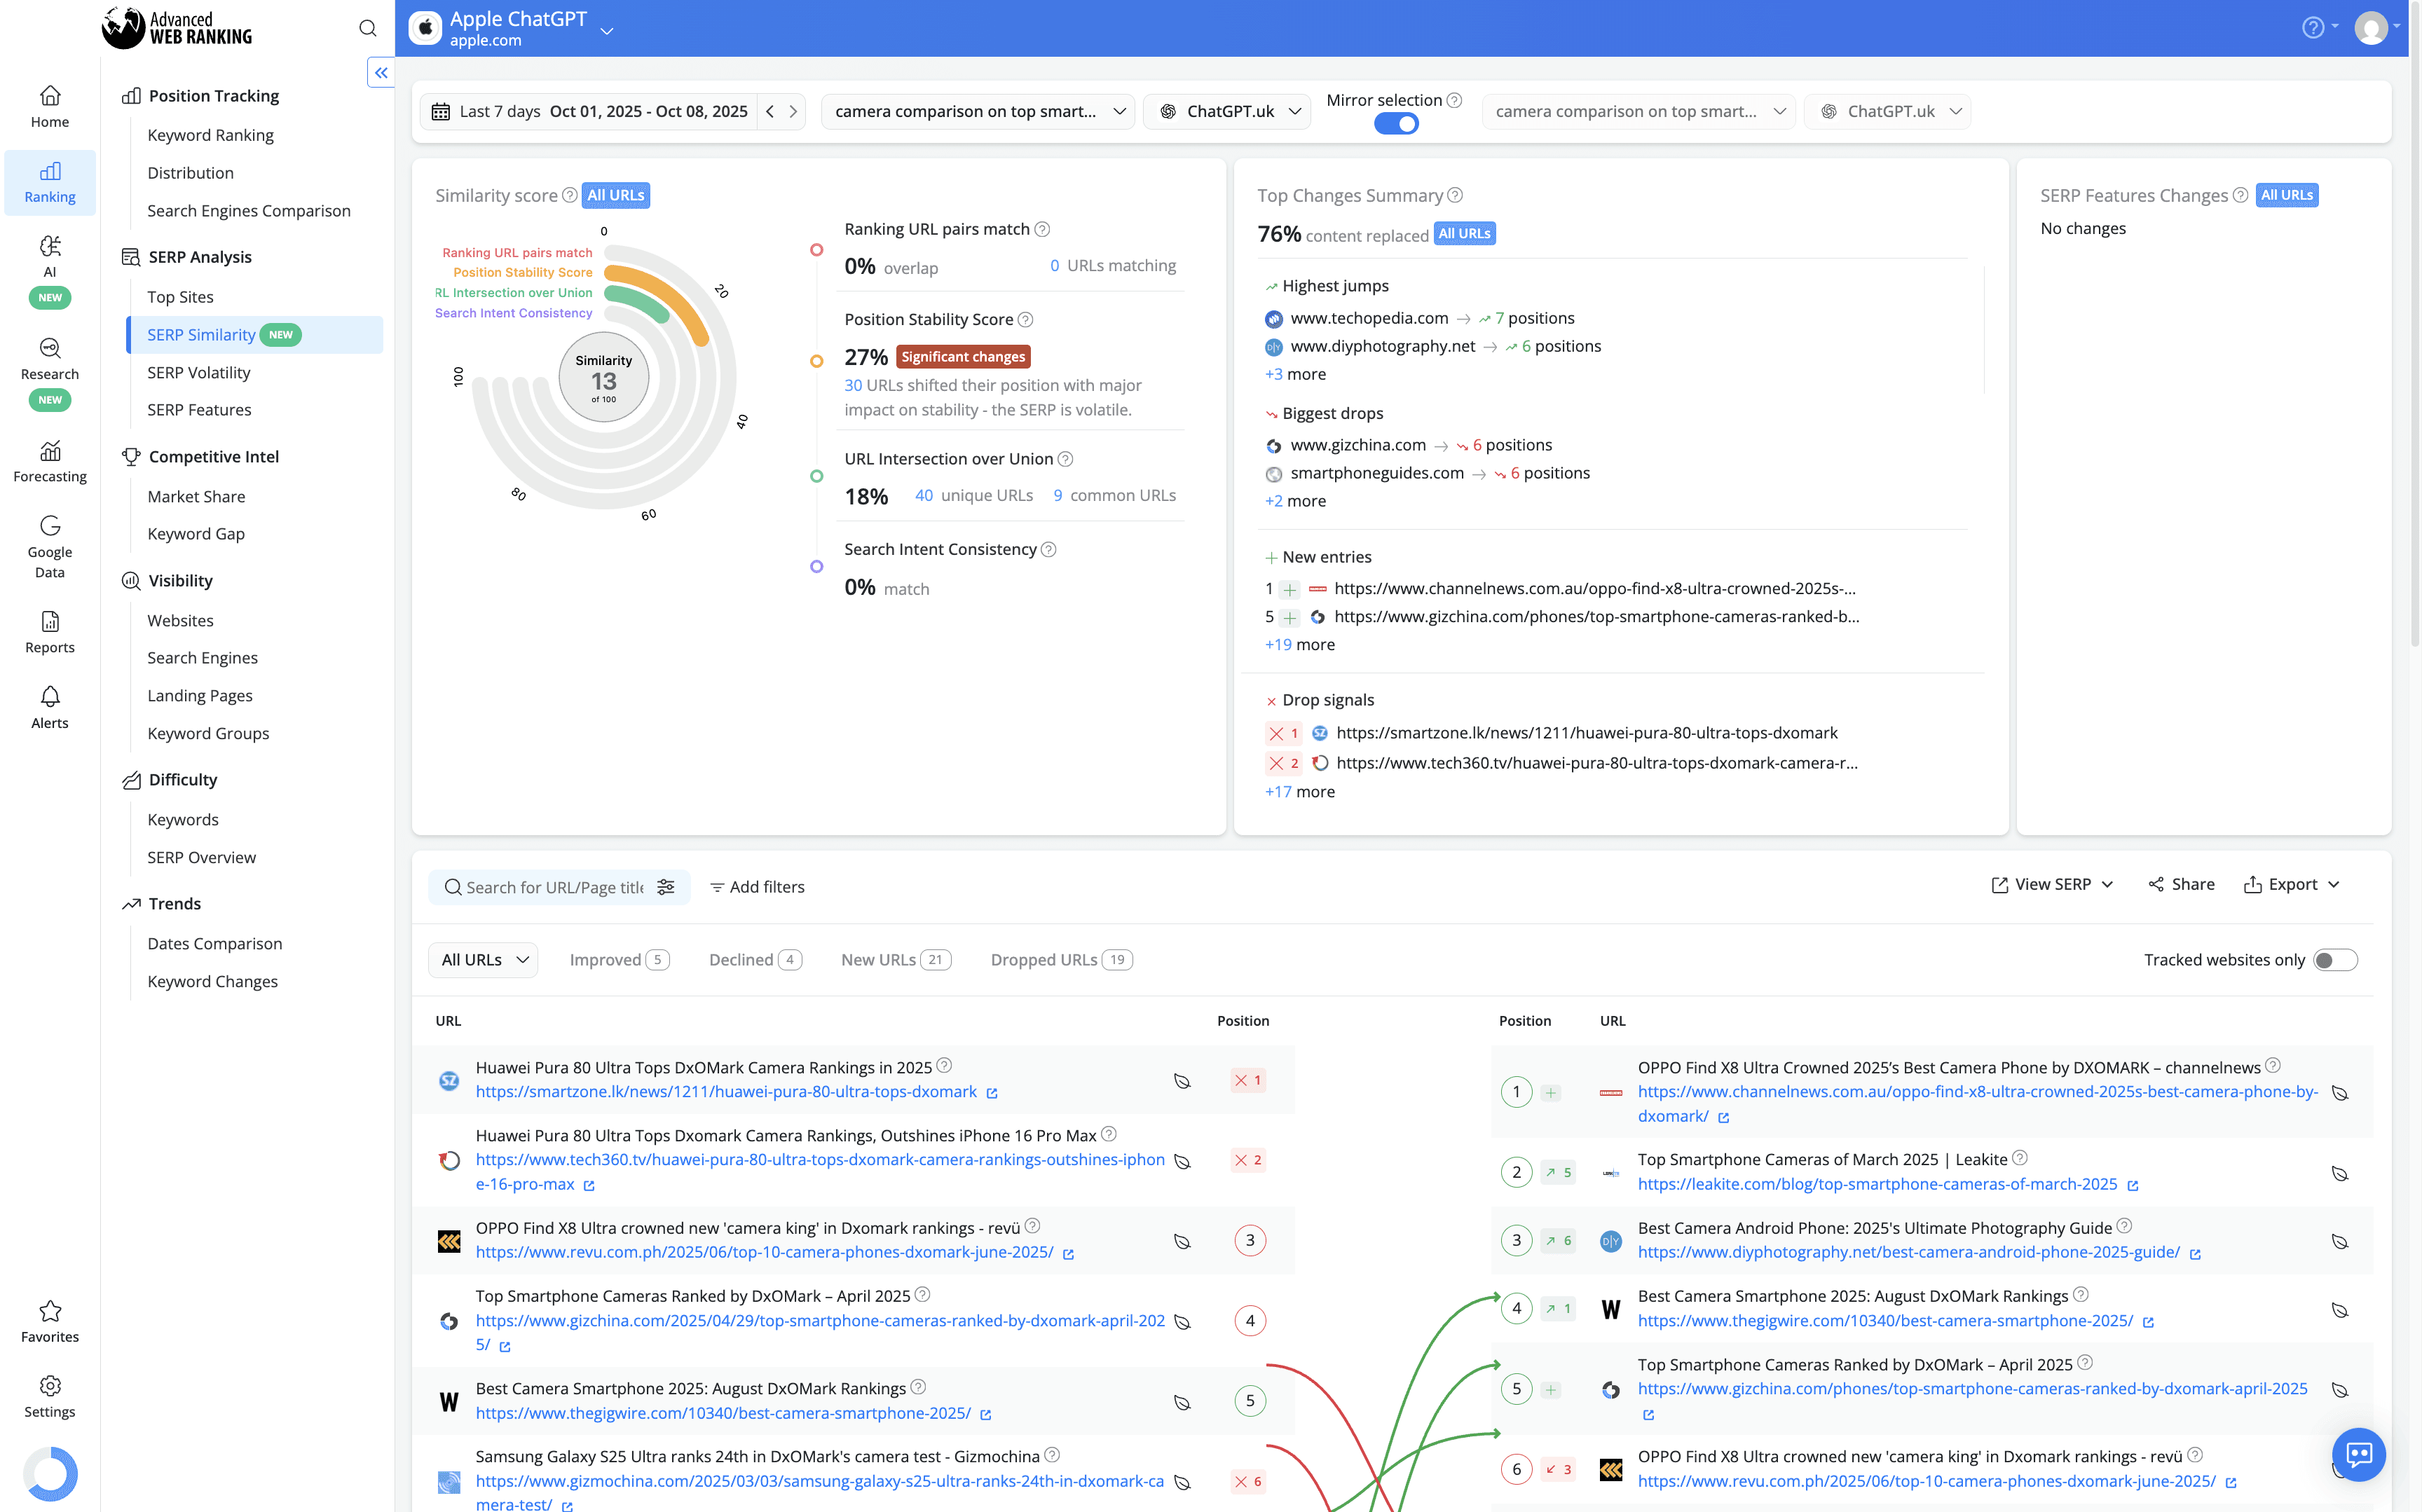Collapse the sidebar with double-chevron button

(381, 72)
